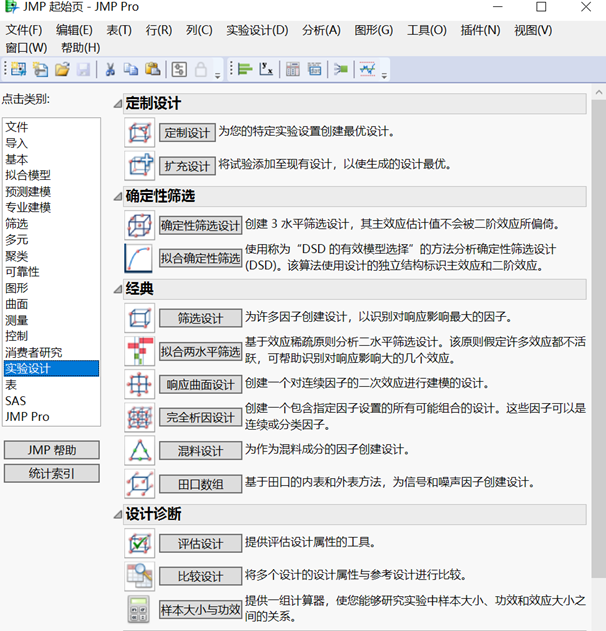Click the Distribution bars toolbar icon
Screen dimensions: 606x631
pyautogui.click(x=245, y=69)
